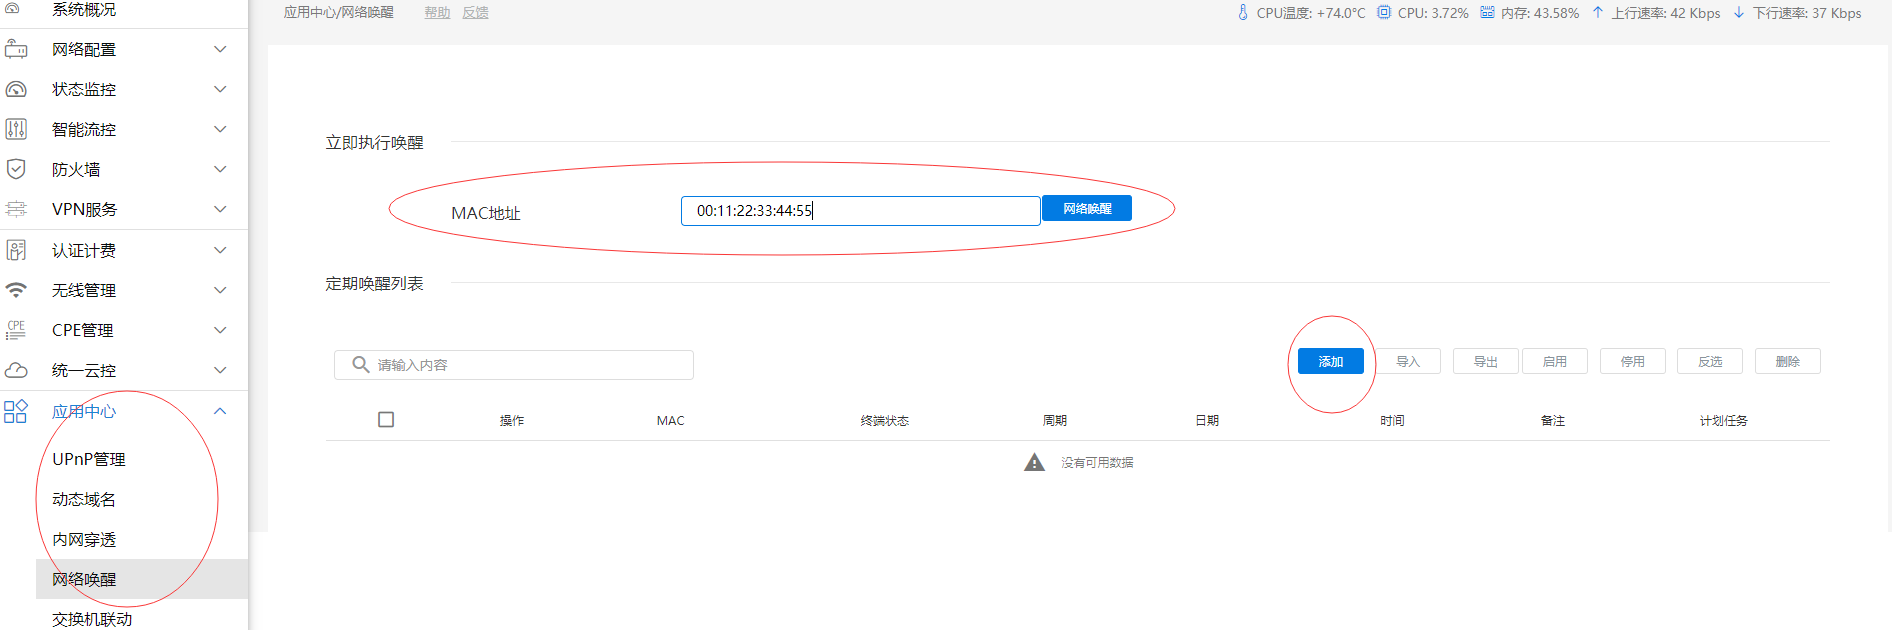The height and width of the screenshot is (630, 1892).
Task: Click the 导出 export button
Action: pos(1485,361)
